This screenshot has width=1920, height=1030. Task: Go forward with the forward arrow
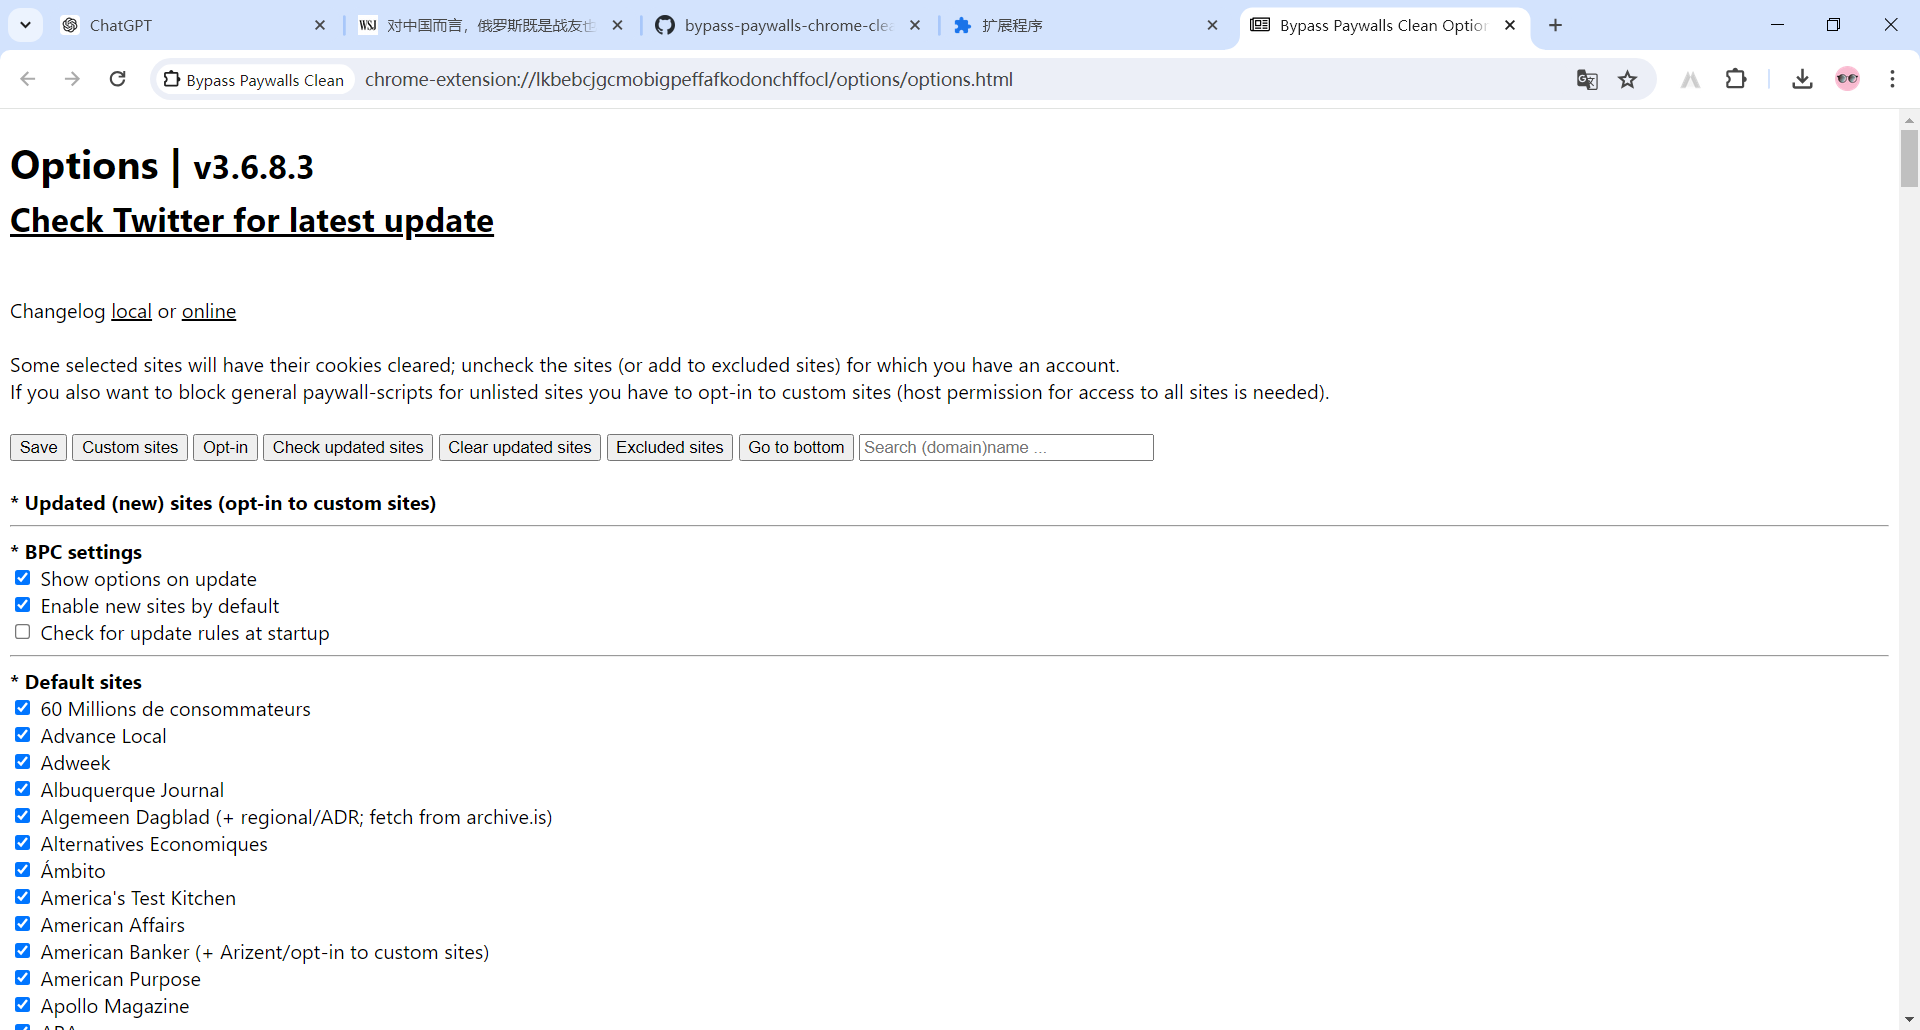72,79
